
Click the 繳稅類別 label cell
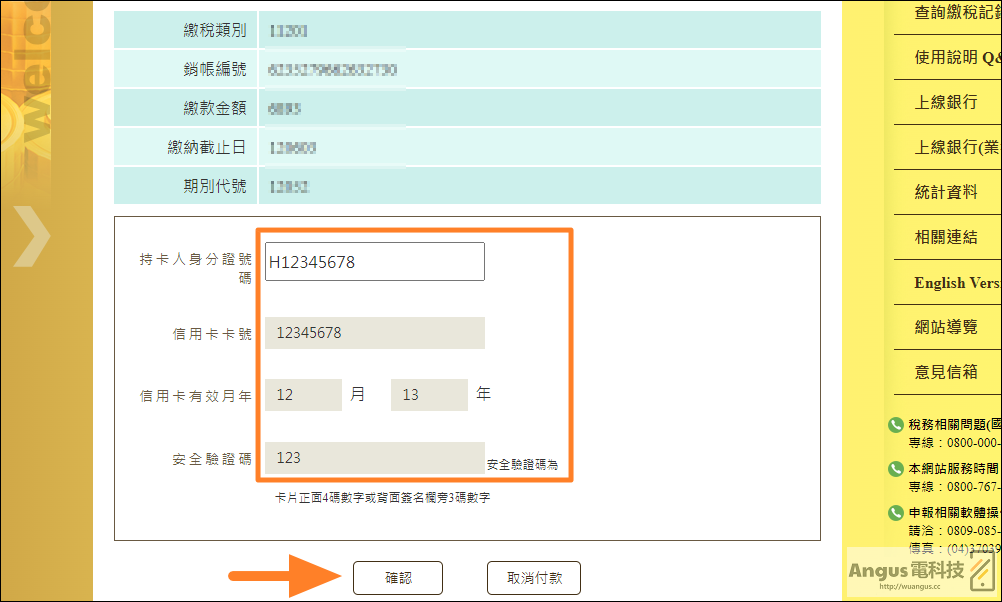click(x=185, y=30)
